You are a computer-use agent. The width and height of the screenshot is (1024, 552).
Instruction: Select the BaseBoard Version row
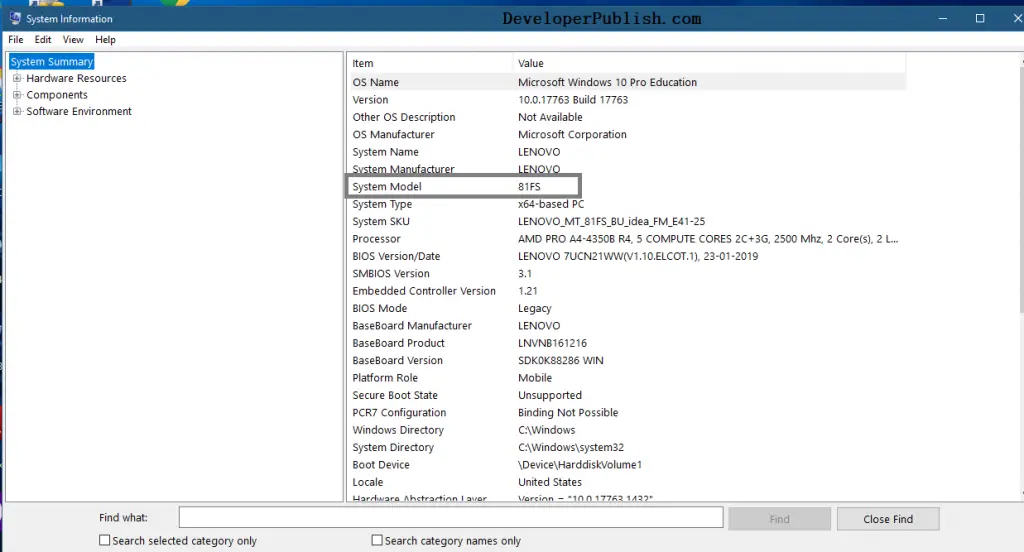(627, 361)
